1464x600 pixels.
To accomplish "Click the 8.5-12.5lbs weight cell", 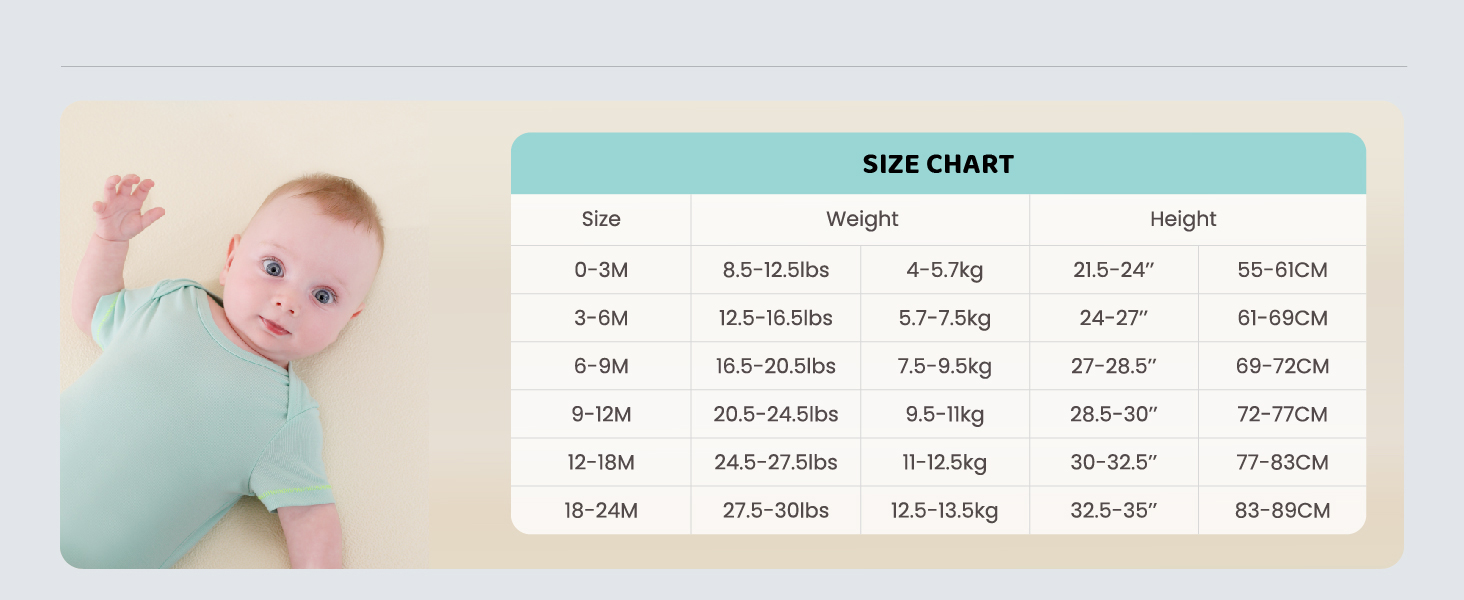I will [x=776, y=270].
